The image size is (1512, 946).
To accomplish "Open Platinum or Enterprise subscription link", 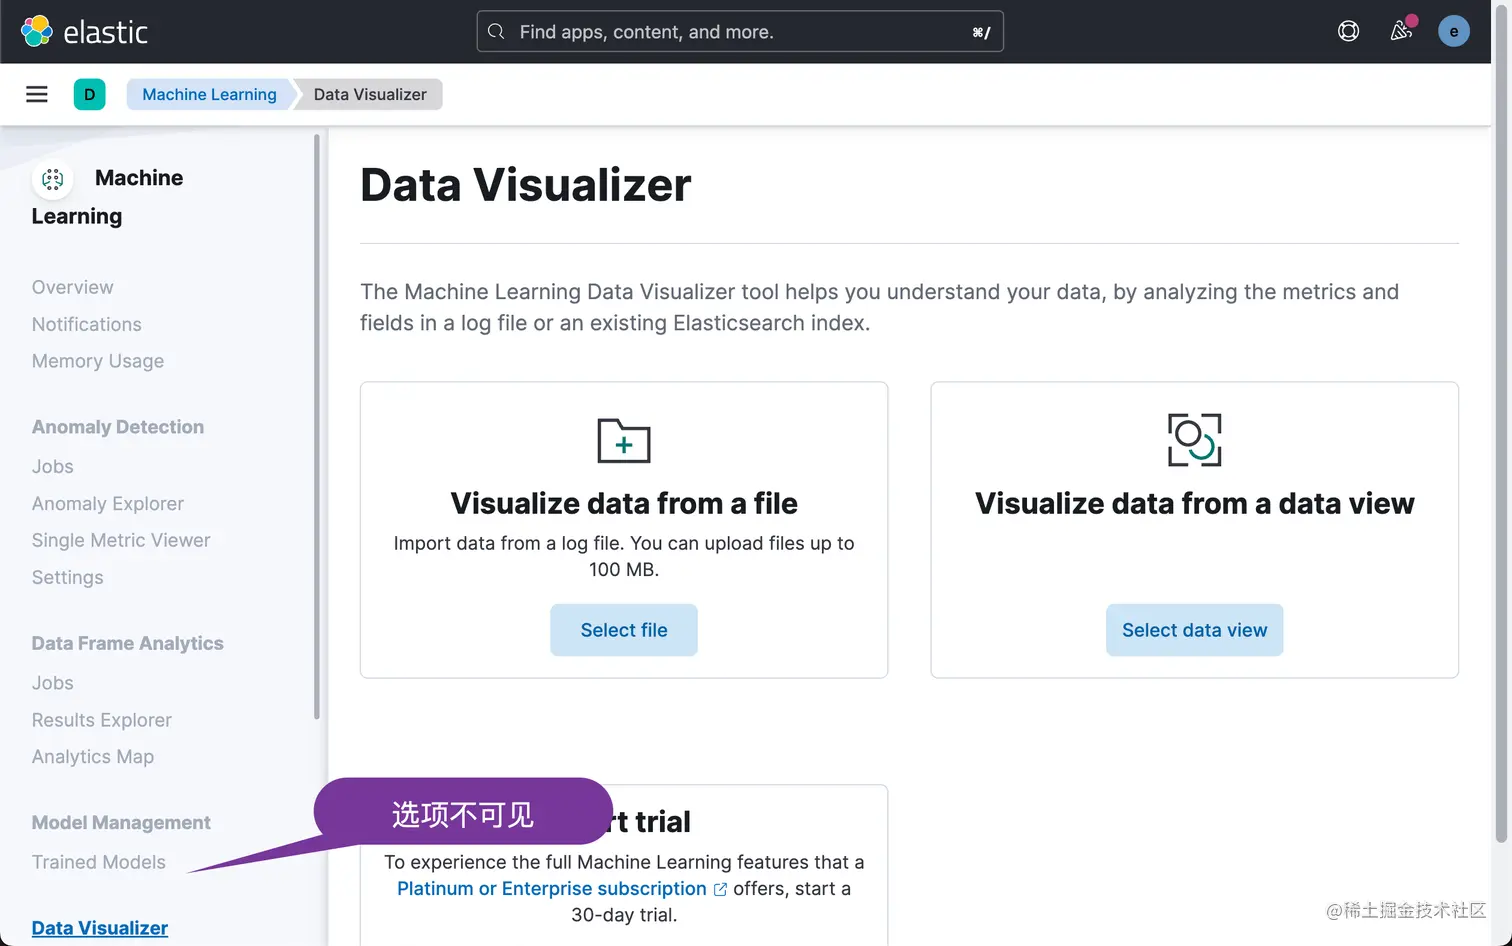I will (552, 888).
